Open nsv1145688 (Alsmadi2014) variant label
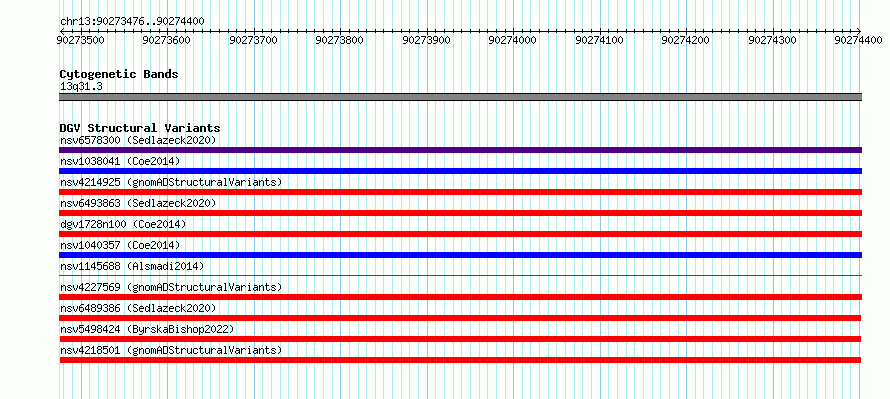 pos(132,266)
